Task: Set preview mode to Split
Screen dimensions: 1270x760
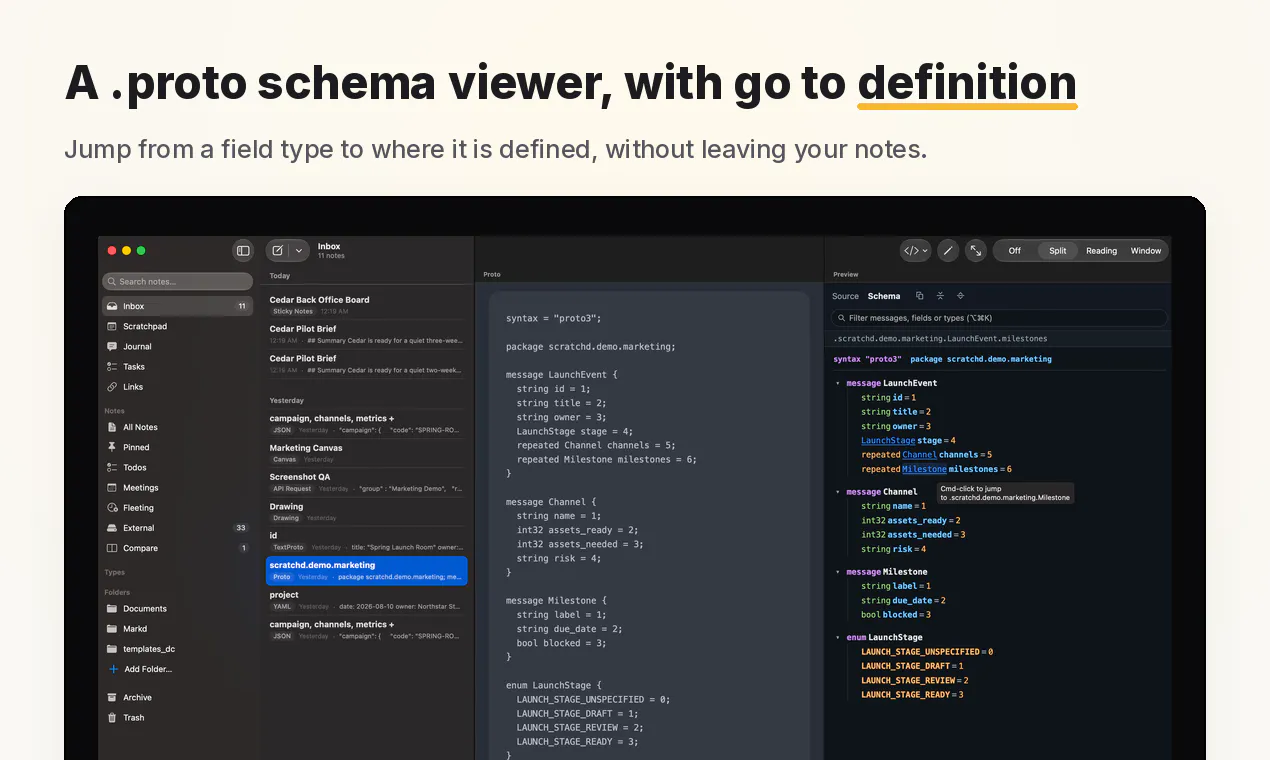Action: click(x=1058, y=251)
